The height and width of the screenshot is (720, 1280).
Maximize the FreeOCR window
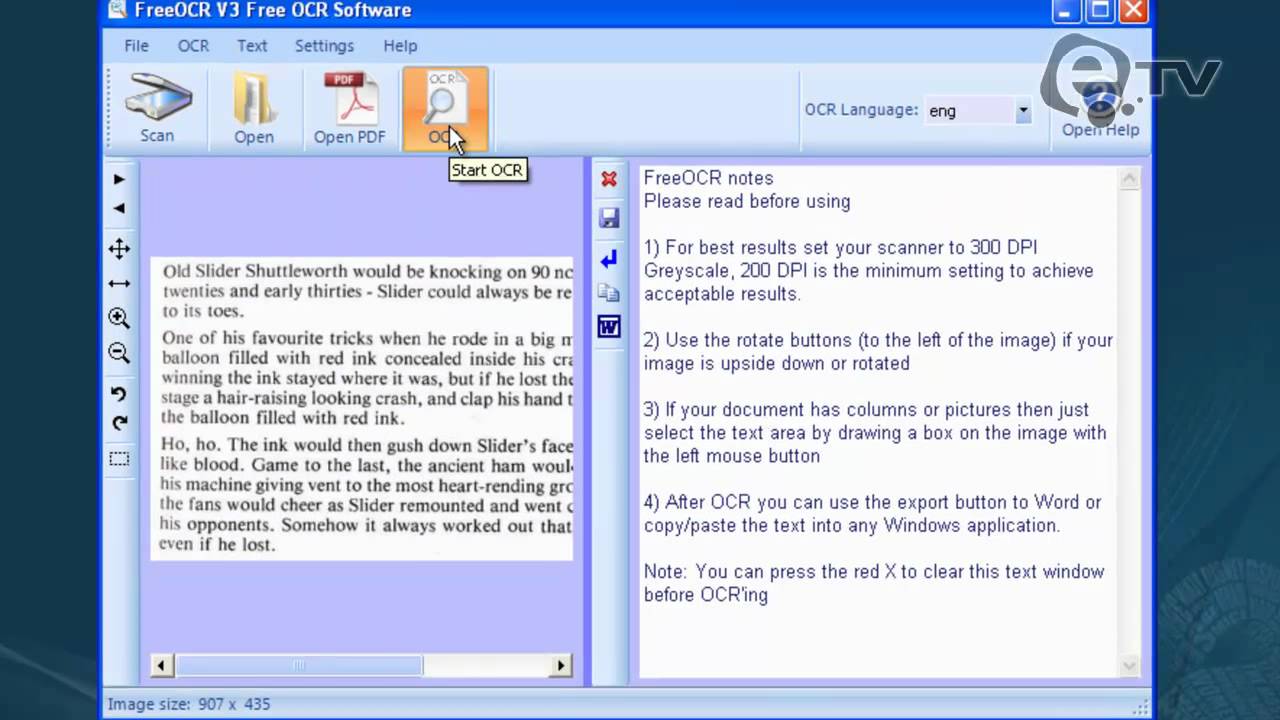coord(1099,11)
